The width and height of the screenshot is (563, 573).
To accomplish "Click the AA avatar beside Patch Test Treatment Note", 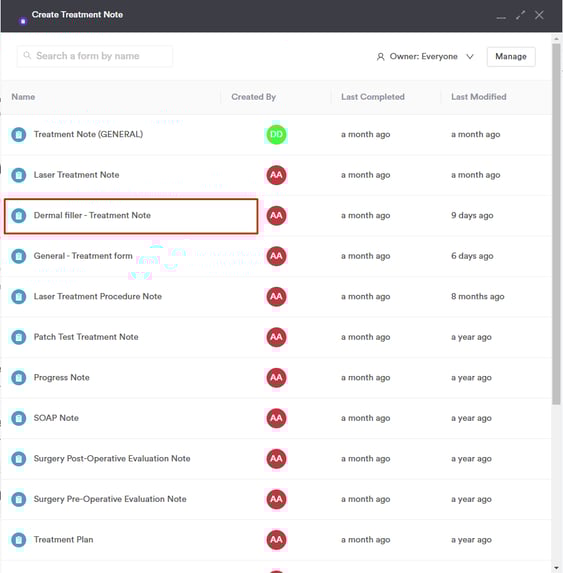I will click(276, 337).
